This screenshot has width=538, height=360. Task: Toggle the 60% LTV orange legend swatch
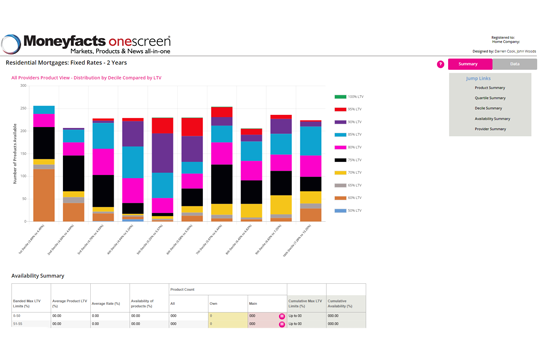pos(340,198)
